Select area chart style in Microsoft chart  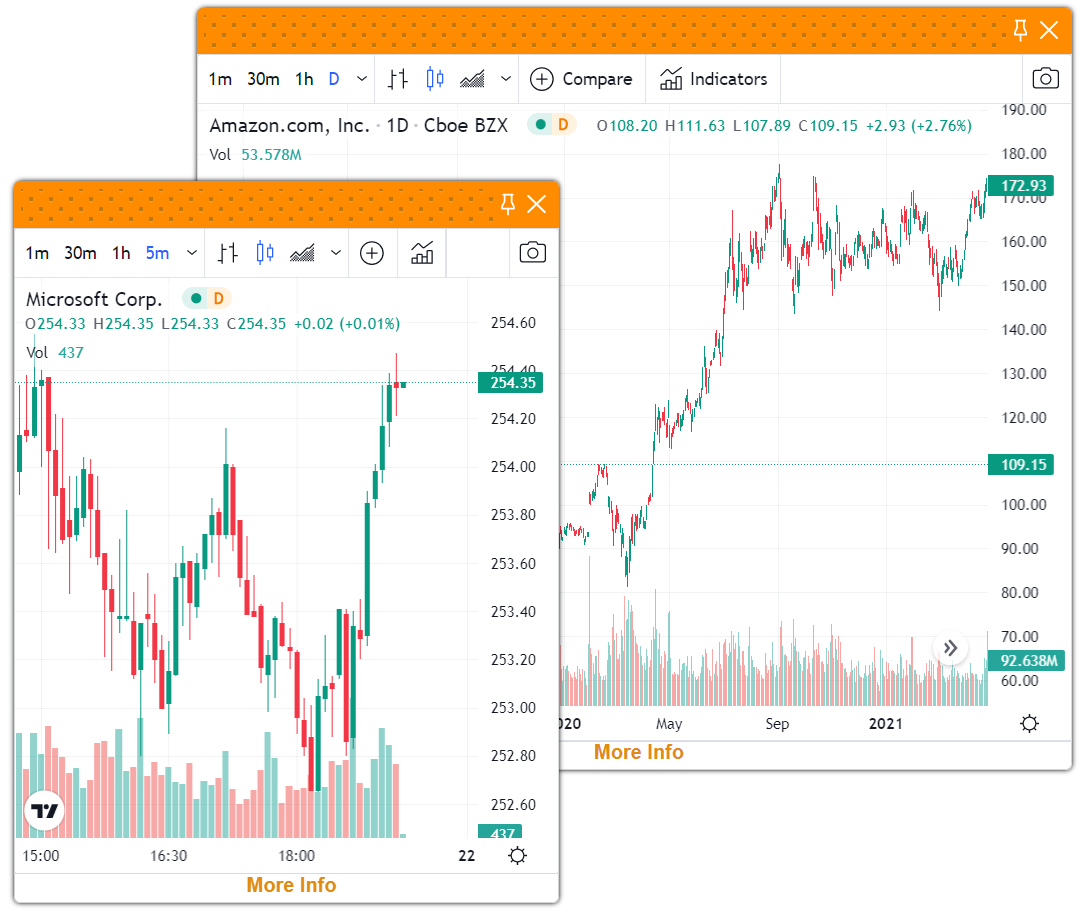[x=302, y=253]
